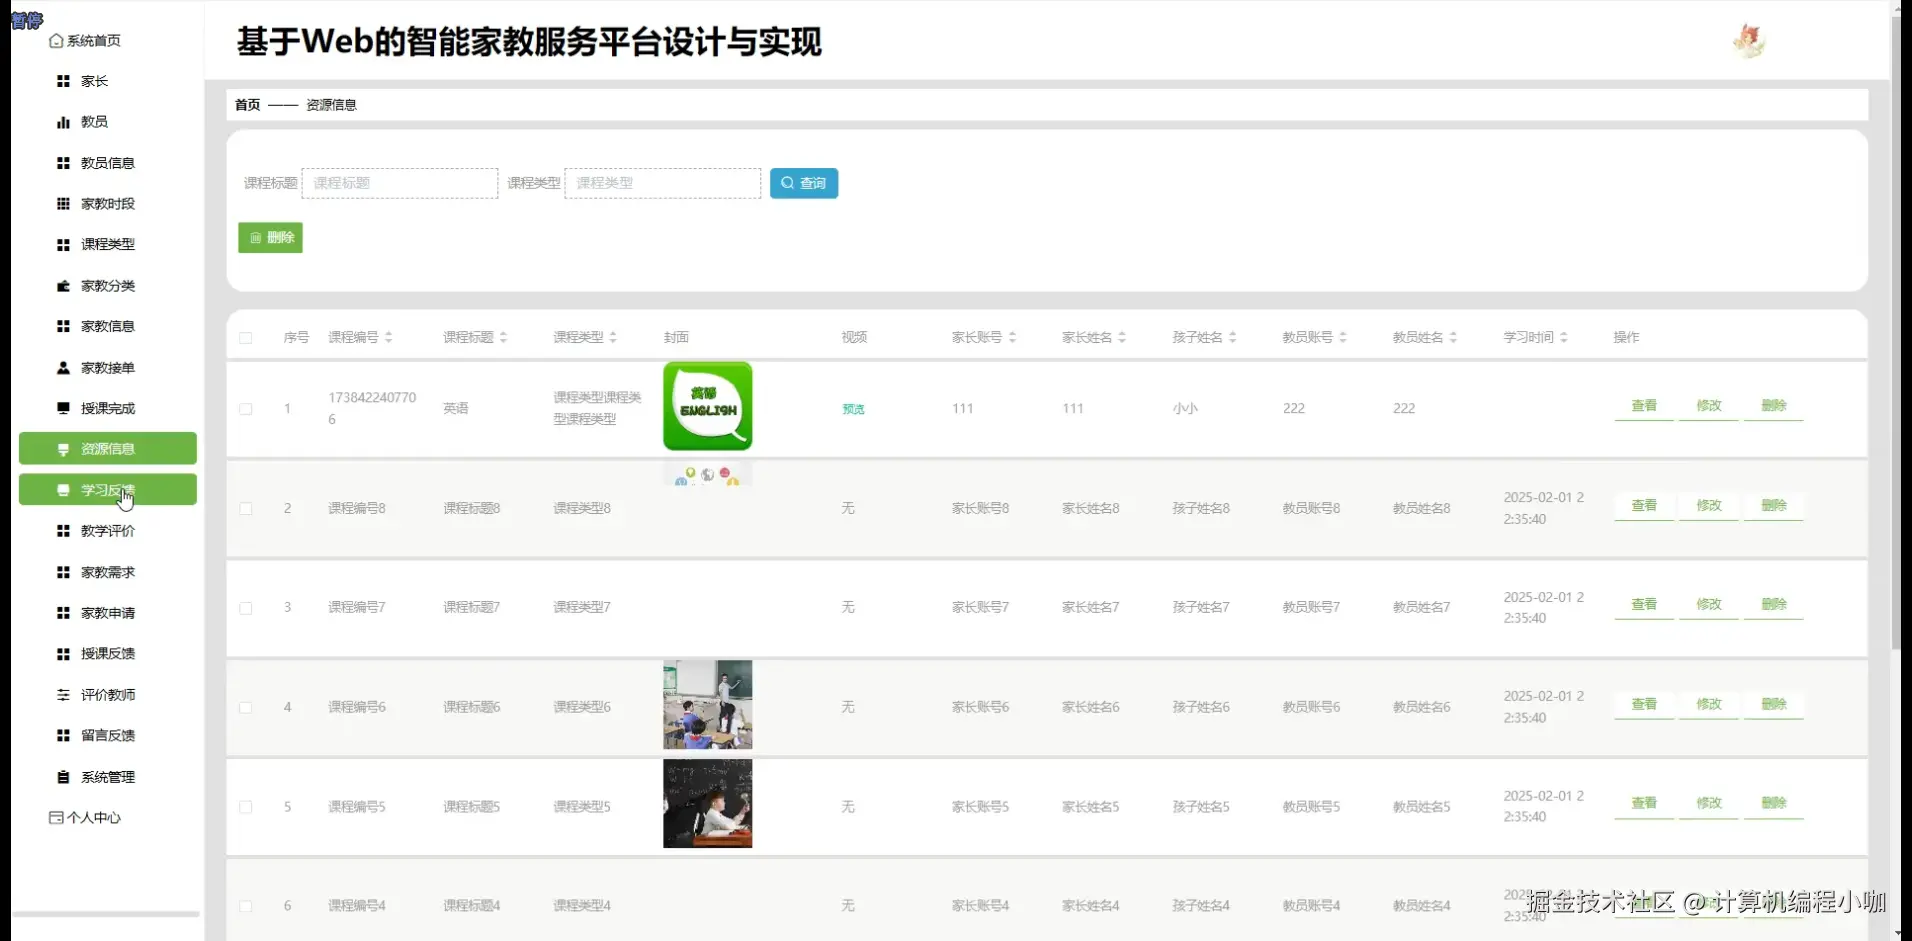Check the checkbox for row 1
The height and width of the screenshot is (941, 1912).
coord(246,409)
